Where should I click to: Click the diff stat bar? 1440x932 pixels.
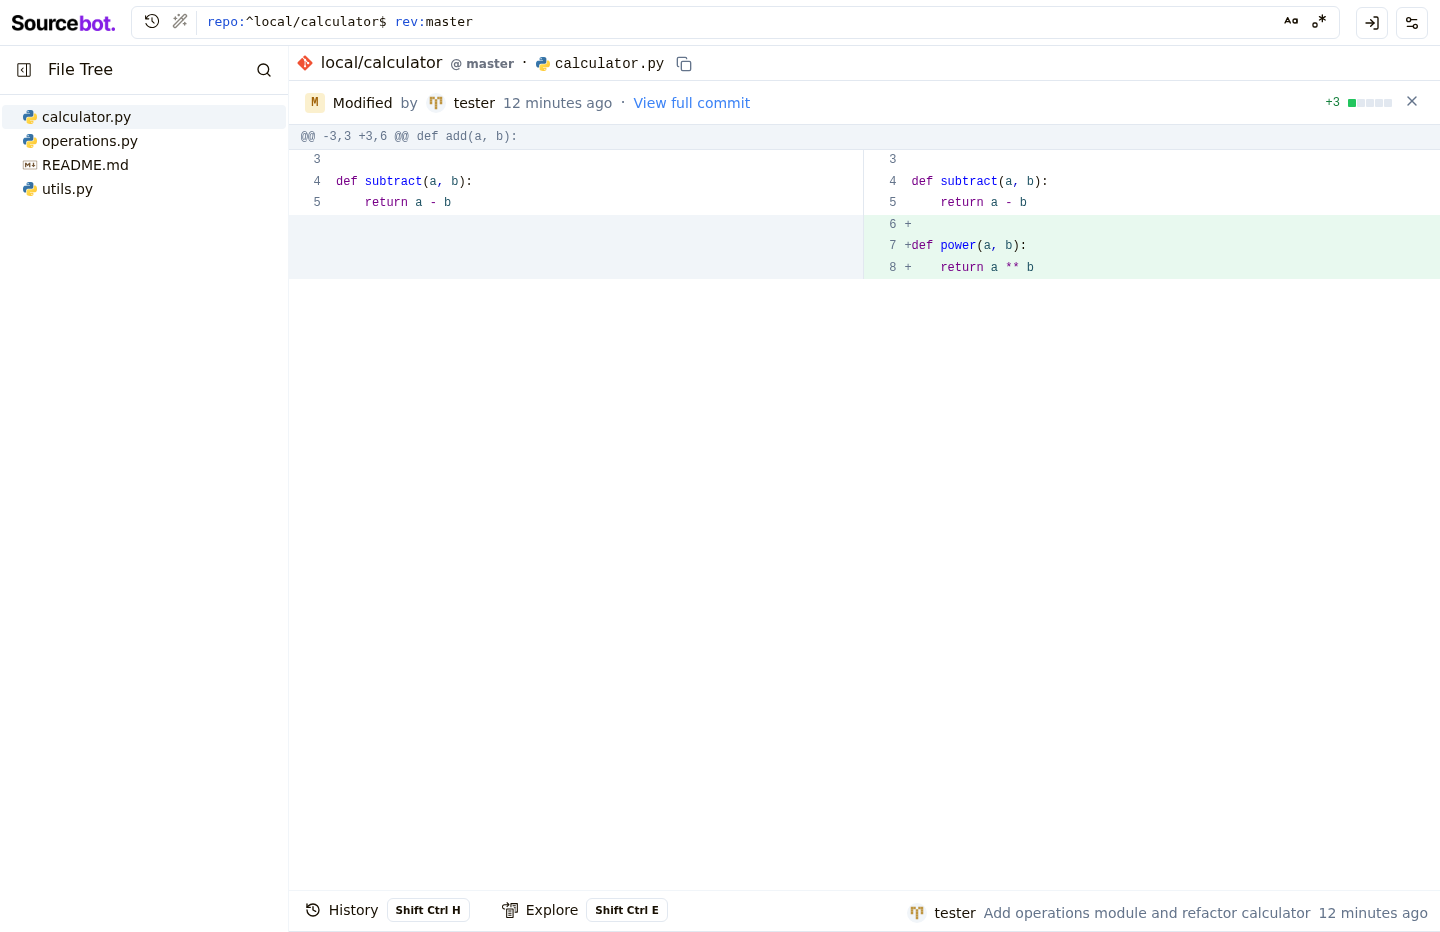[1370, 103]
